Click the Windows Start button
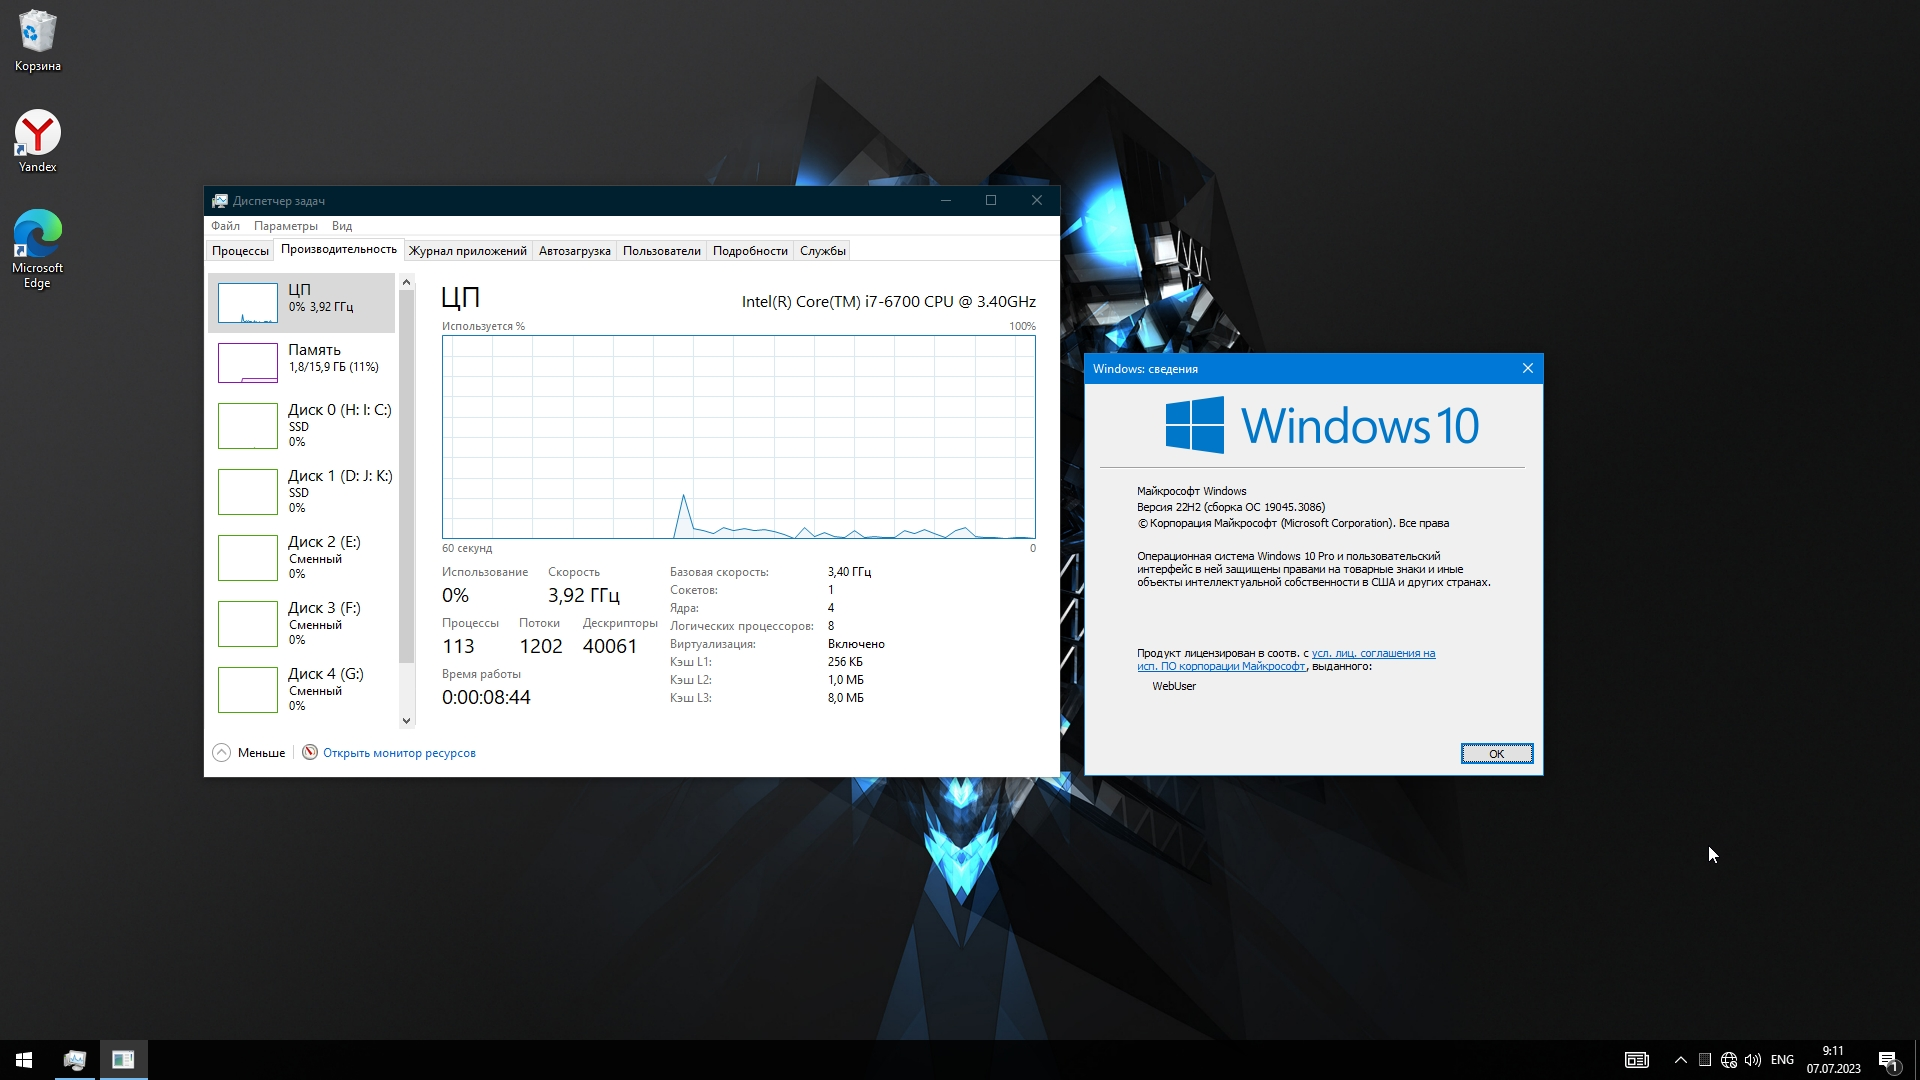Image resolution: width=1920 pixels, height=1080 pixels. 24,1060
